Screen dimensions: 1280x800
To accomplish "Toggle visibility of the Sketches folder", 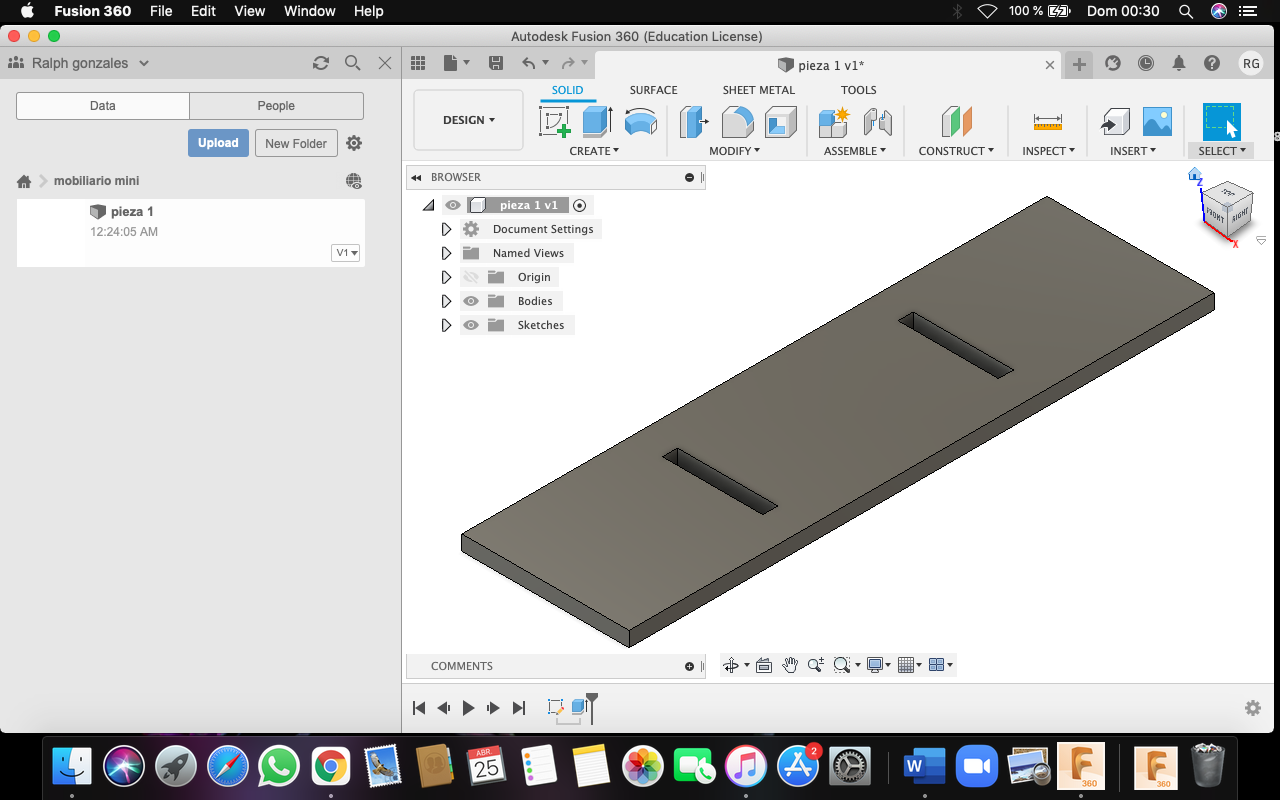I will (471, 325).
